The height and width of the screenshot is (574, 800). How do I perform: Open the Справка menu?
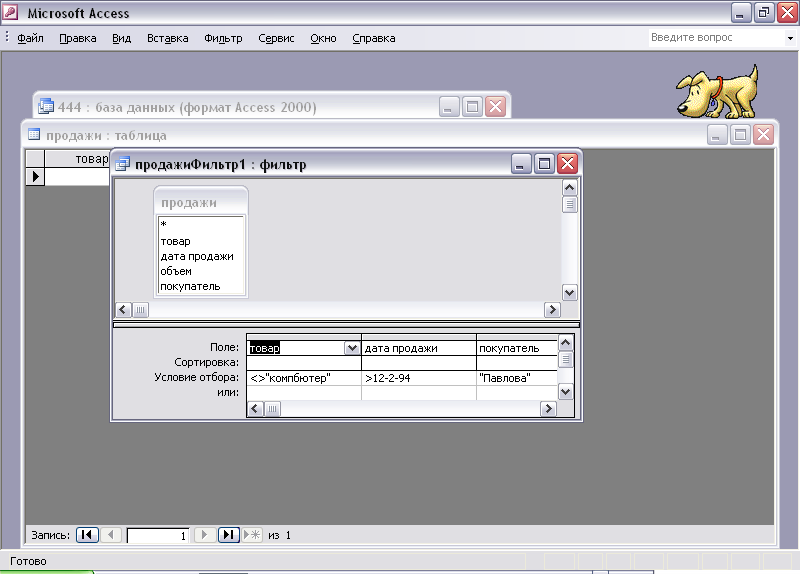point(373,38)
